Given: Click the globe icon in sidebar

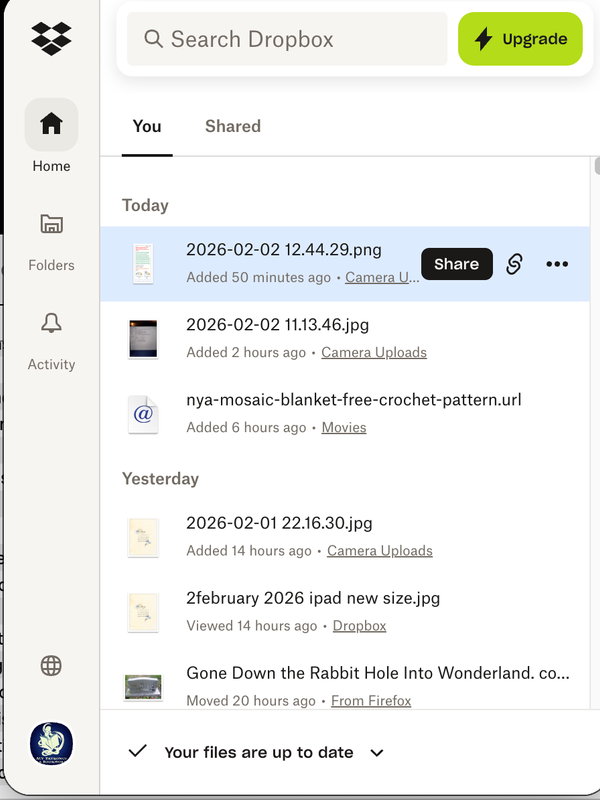Looking at the screenshot, I should point(51,666).
